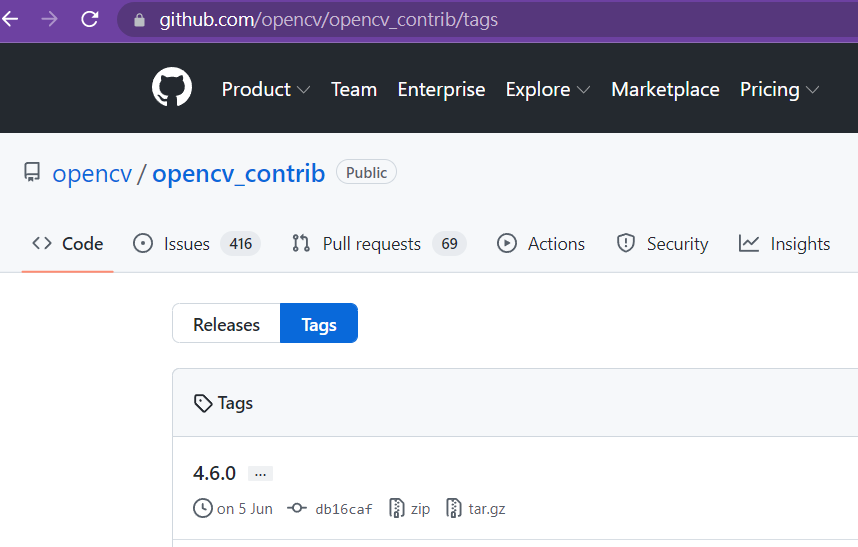The image size is (858, 547).
Task: Click the Issues count 416 badge
Action: pos(241,243)
